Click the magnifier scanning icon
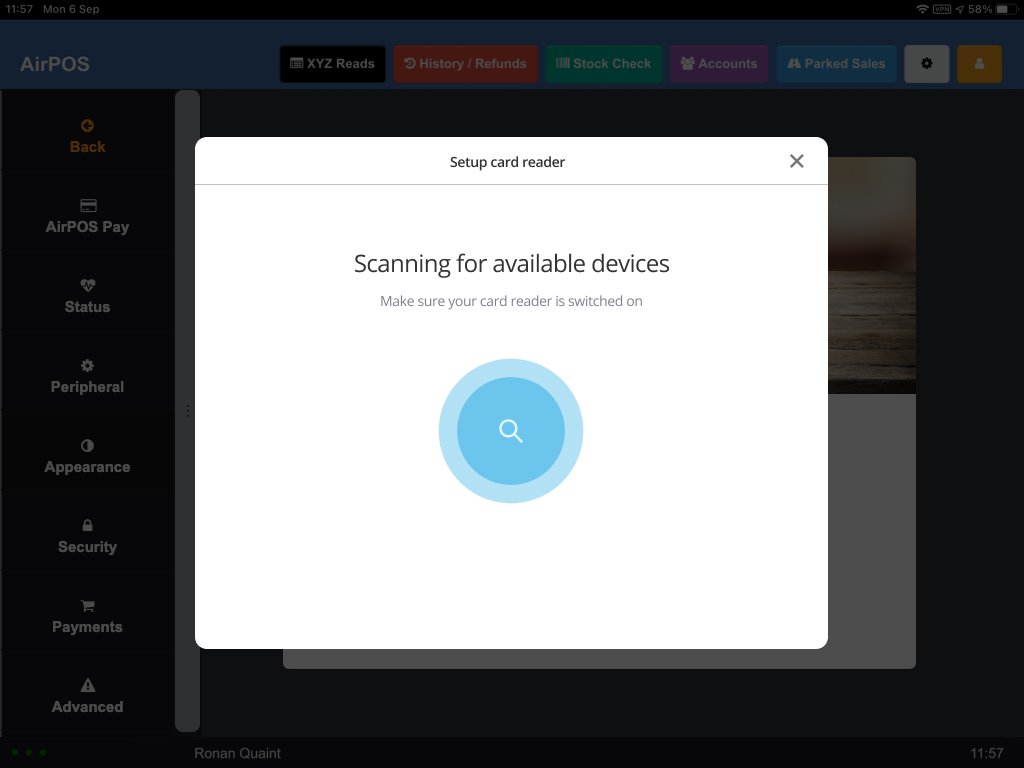The width and height of the screenshot is (1024, 768). [510, 431]
